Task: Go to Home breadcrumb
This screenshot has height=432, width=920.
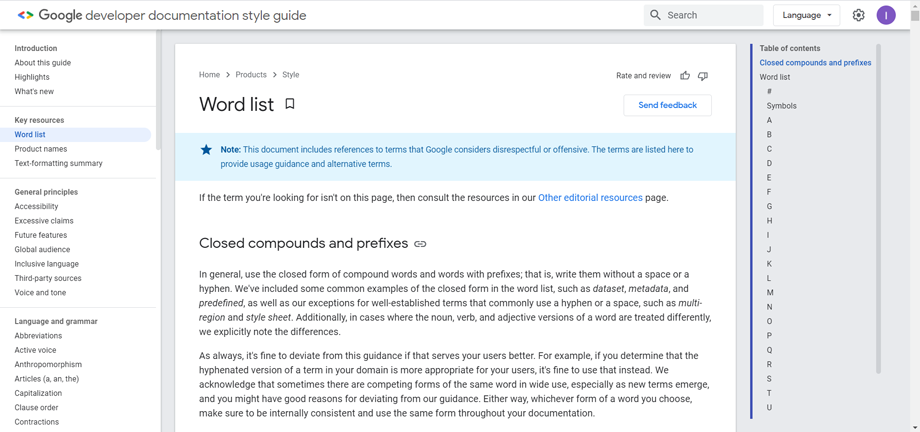Action: pyautogui.click(x=209, y=75)
